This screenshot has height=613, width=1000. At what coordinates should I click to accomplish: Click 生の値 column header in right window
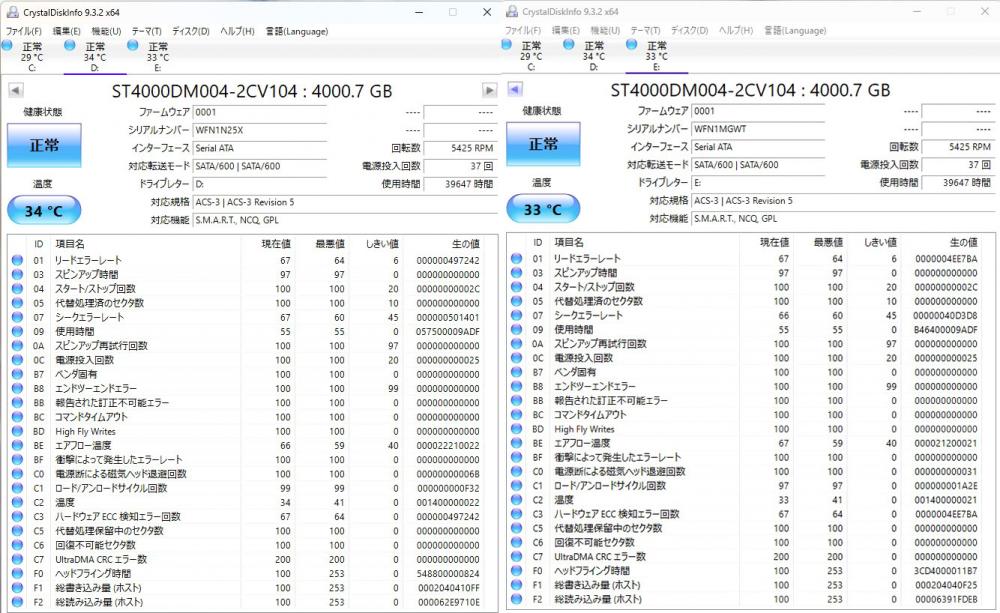point(964,242)
